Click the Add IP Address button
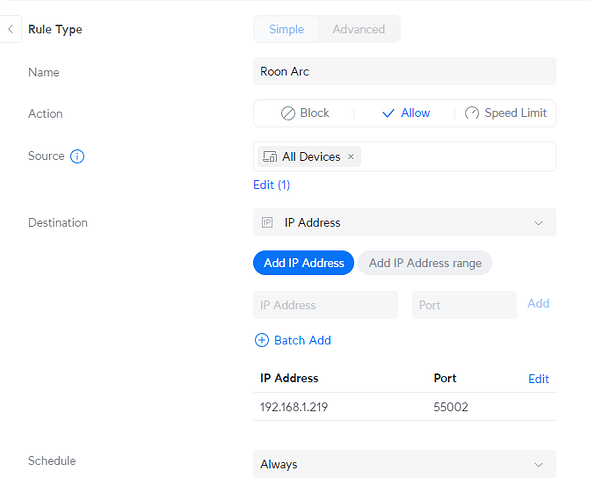Screen dimensions: 589x500 tap(304, 263)
